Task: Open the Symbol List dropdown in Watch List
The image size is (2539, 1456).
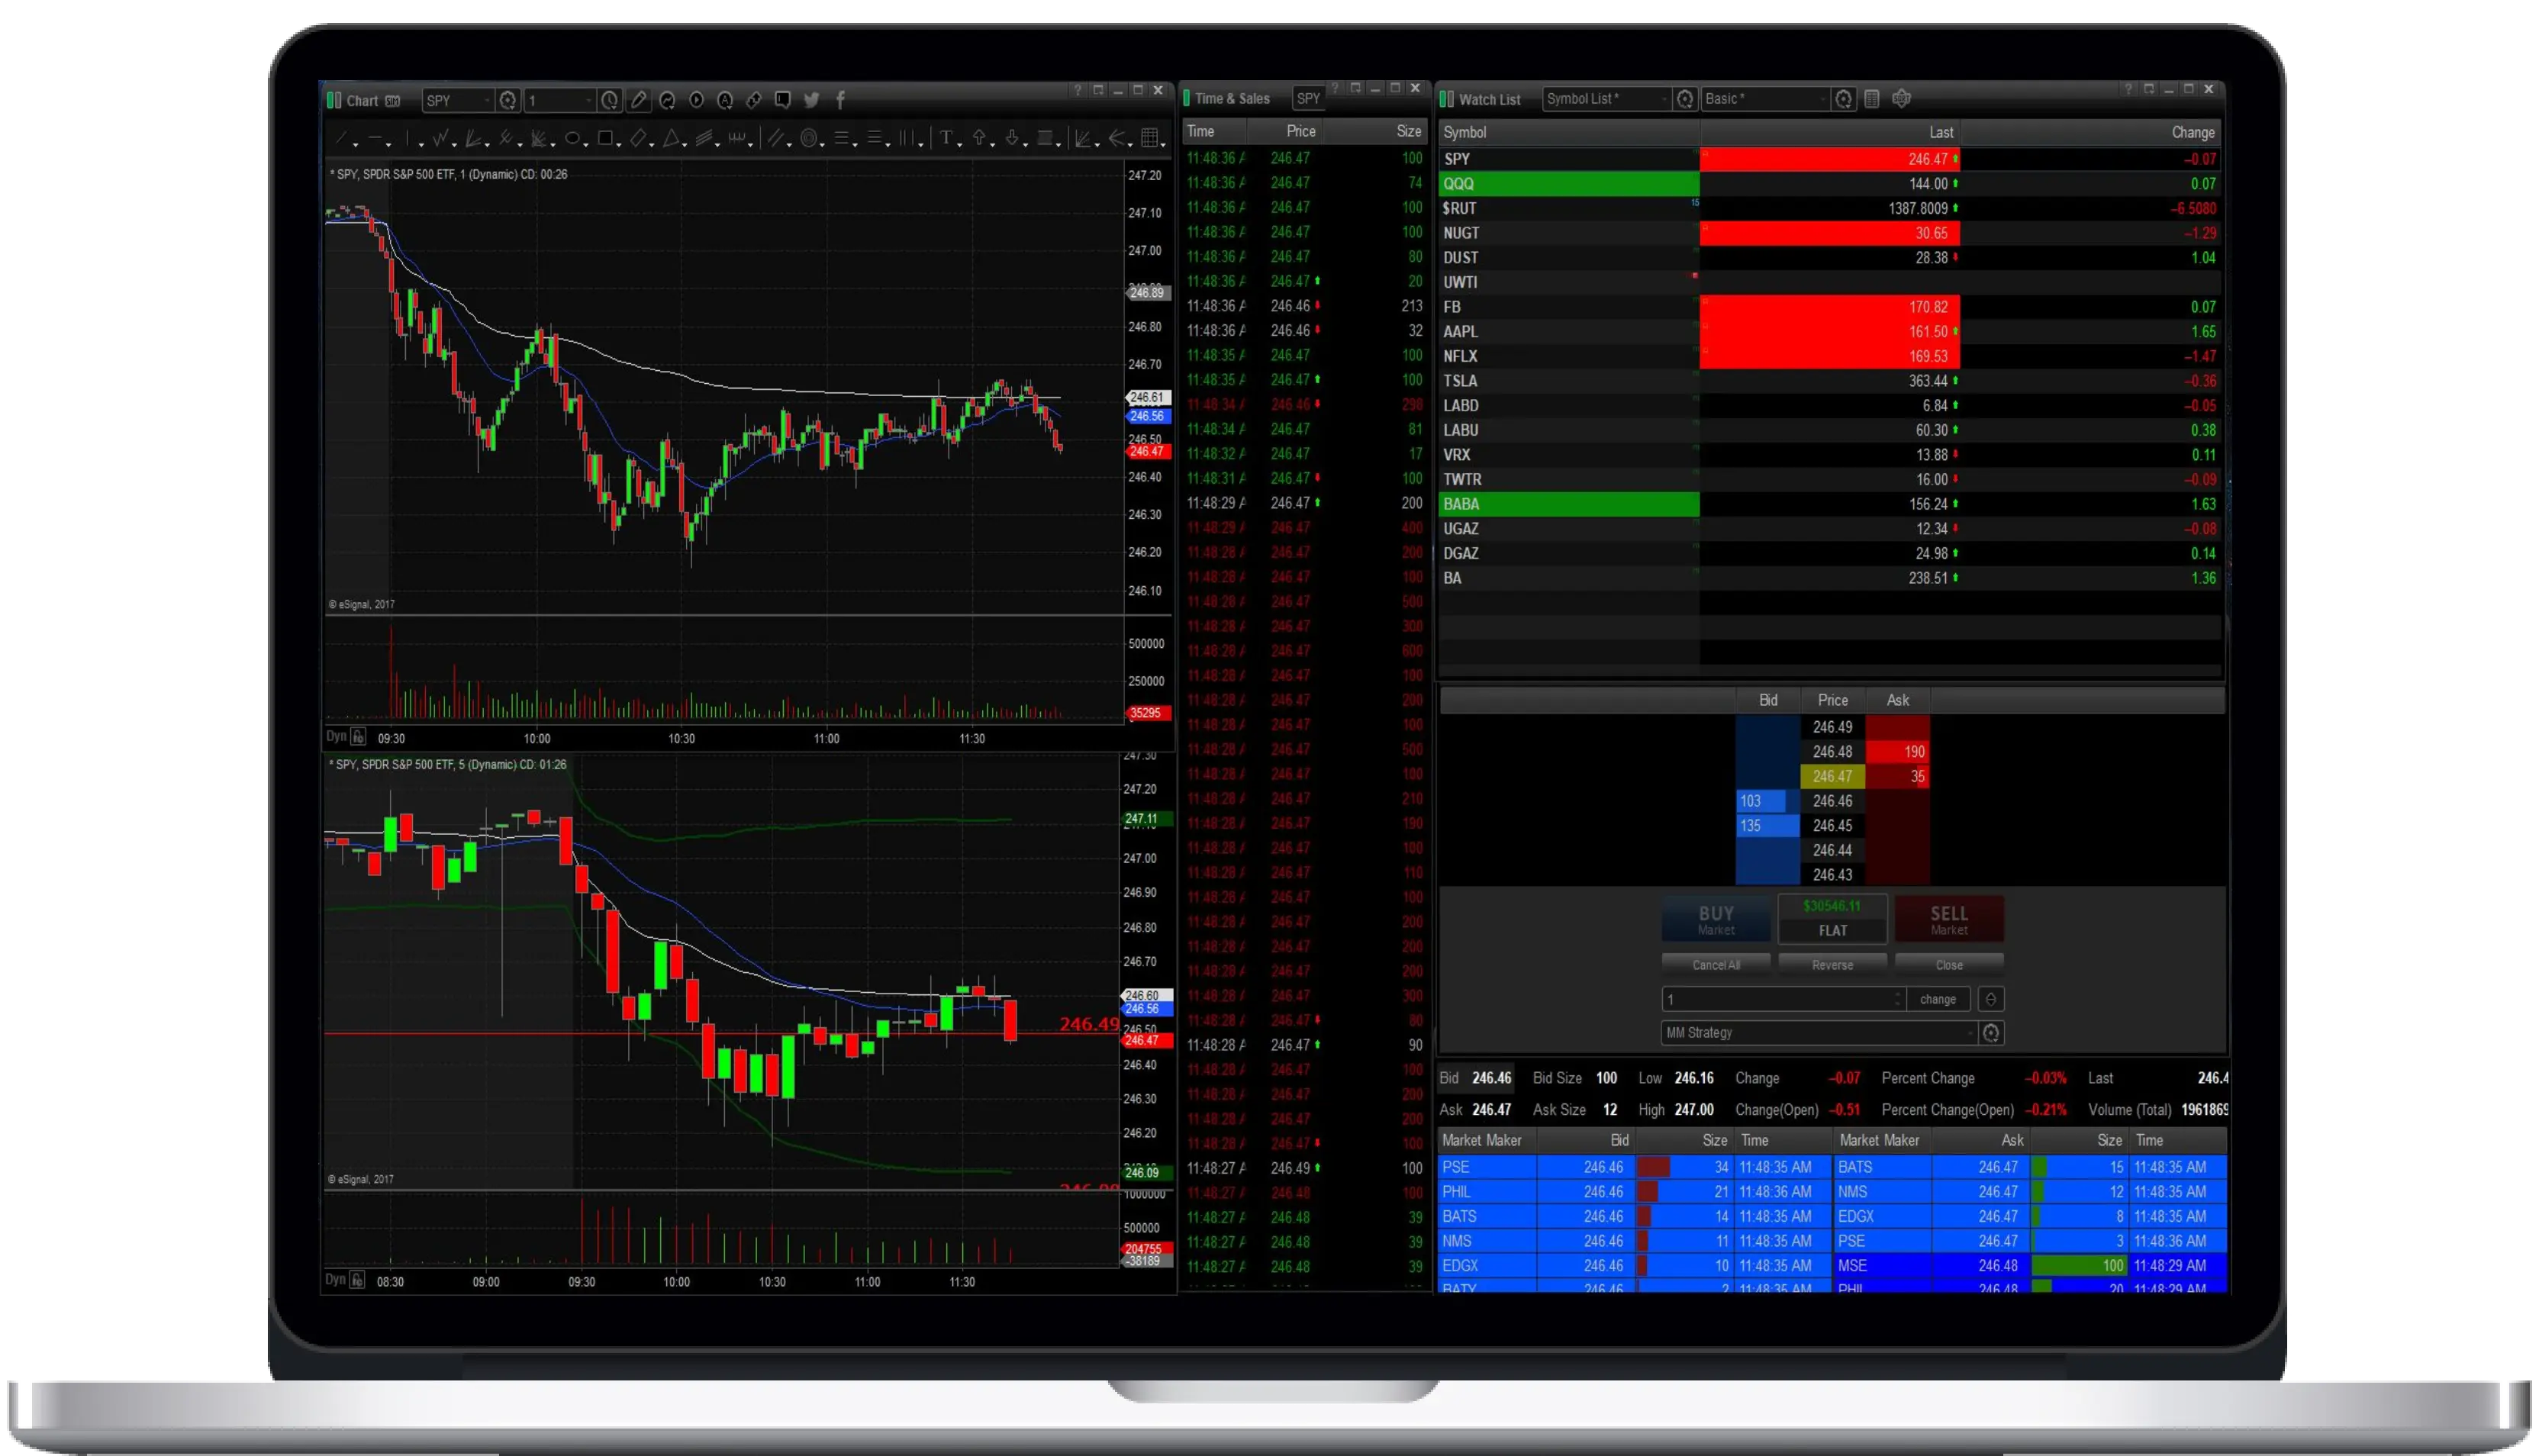Action: [1607, 98]
